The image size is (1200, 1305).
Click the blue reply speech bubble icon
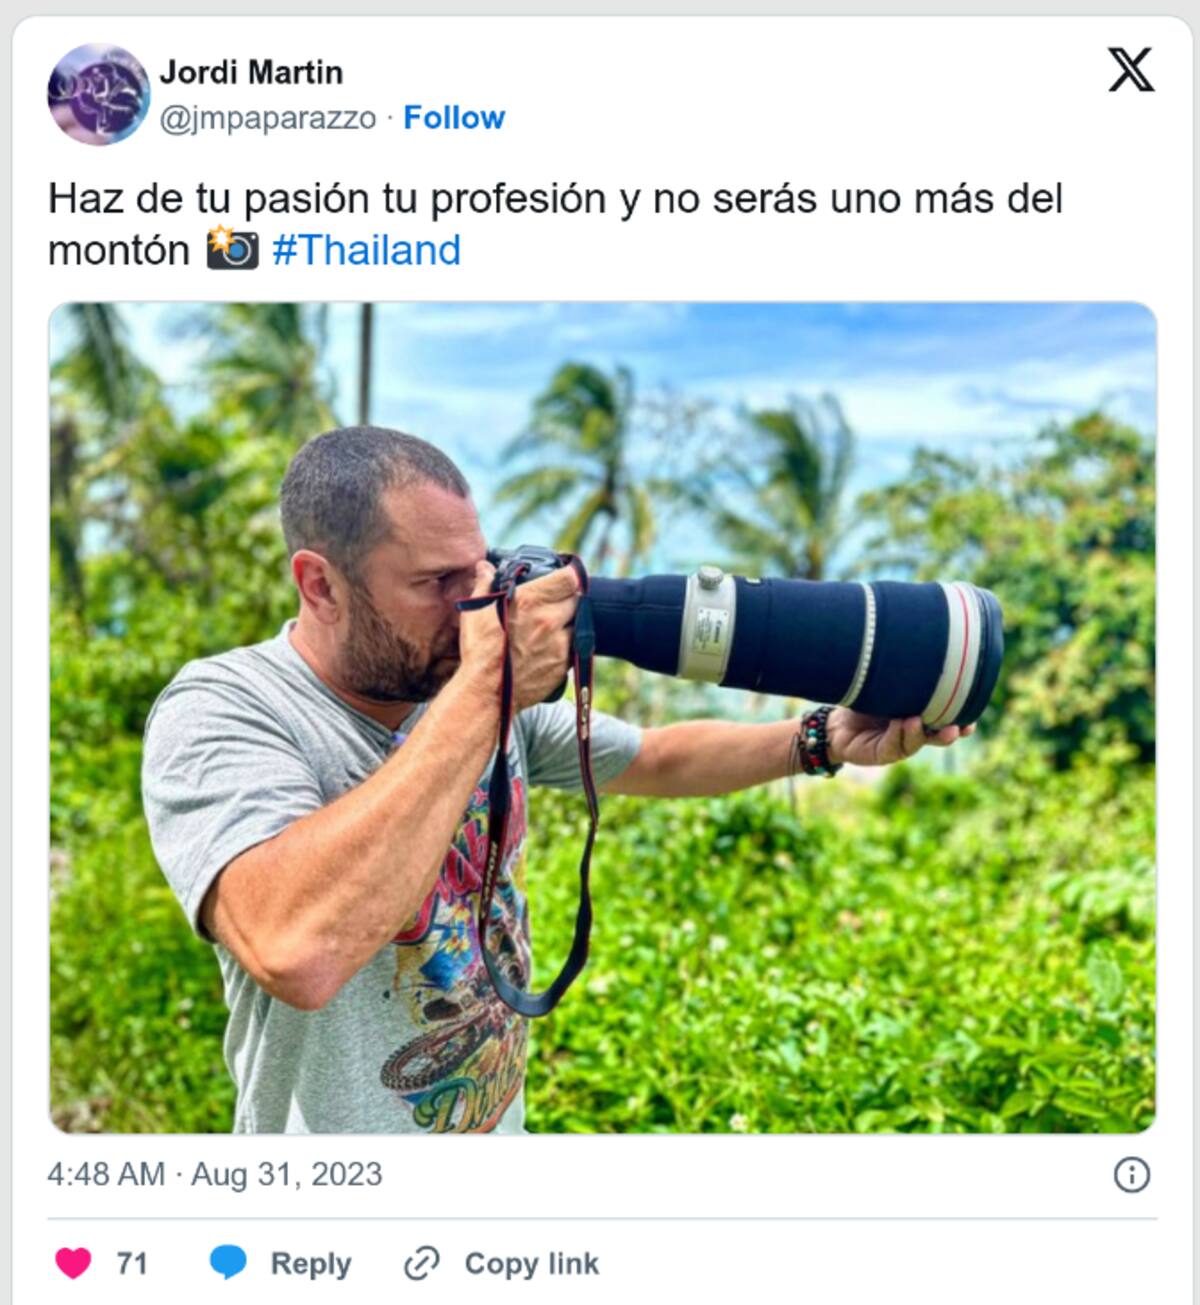pyautogui.click(x=228, y=1263)
